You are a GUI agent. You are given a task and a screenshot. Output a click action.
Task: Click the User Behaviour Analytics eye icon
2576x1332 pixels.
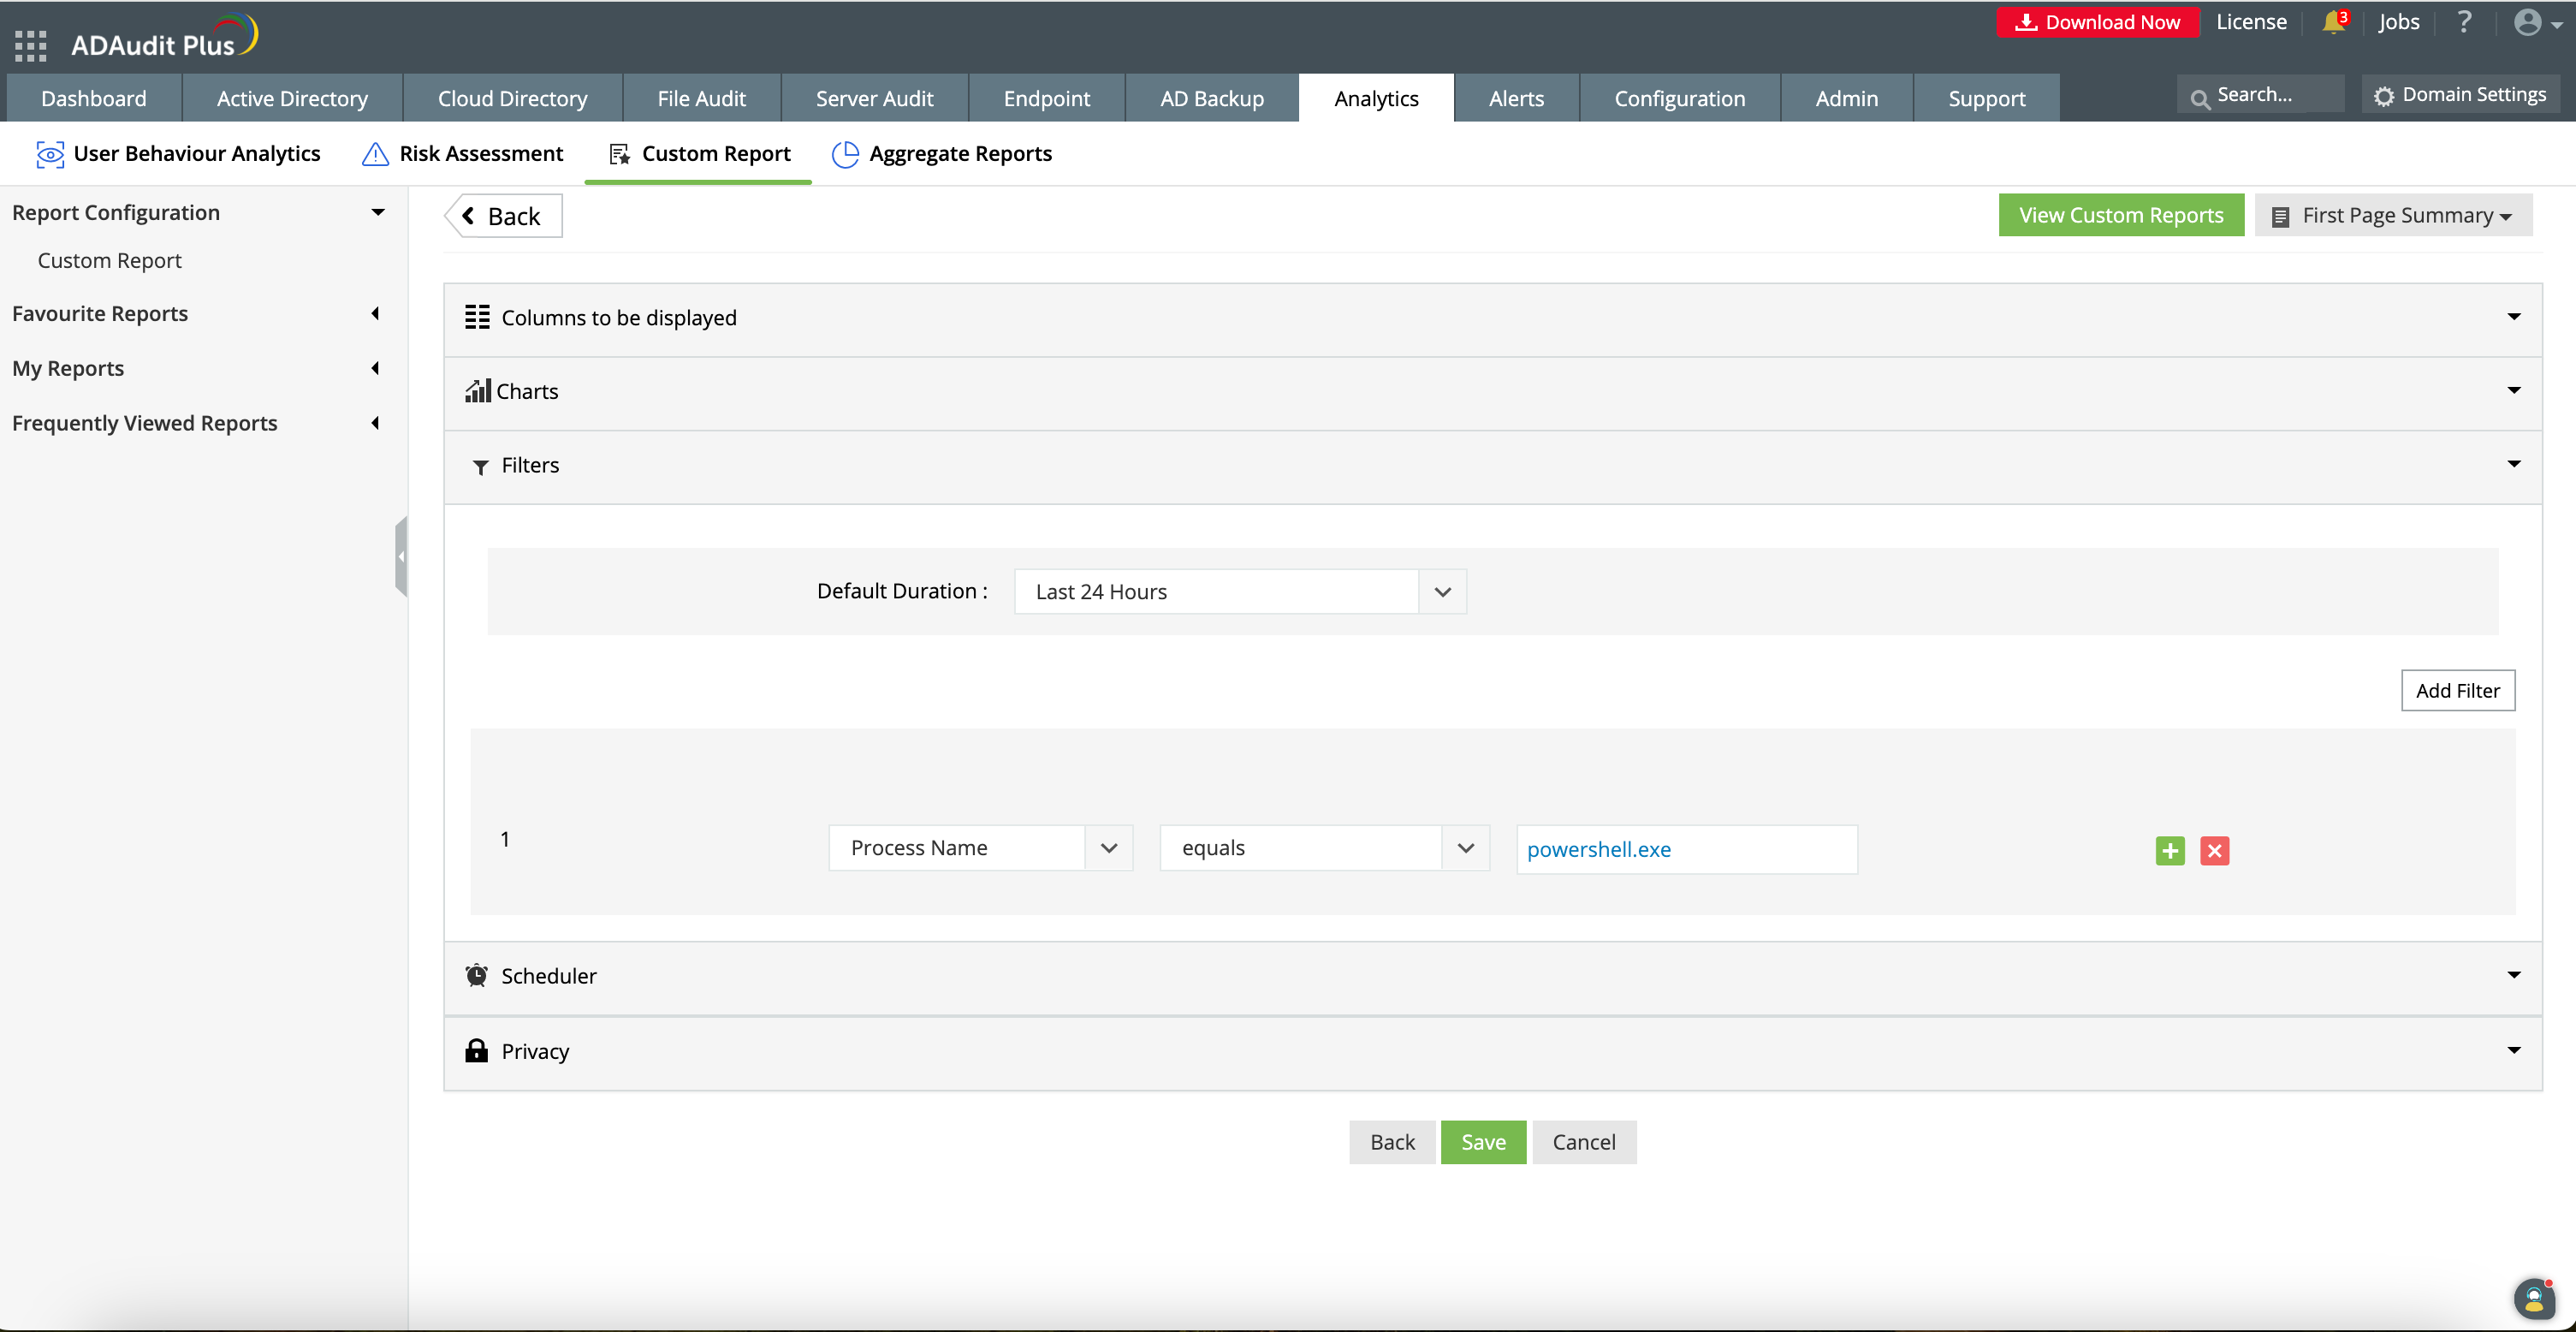[x=50, y=154]
